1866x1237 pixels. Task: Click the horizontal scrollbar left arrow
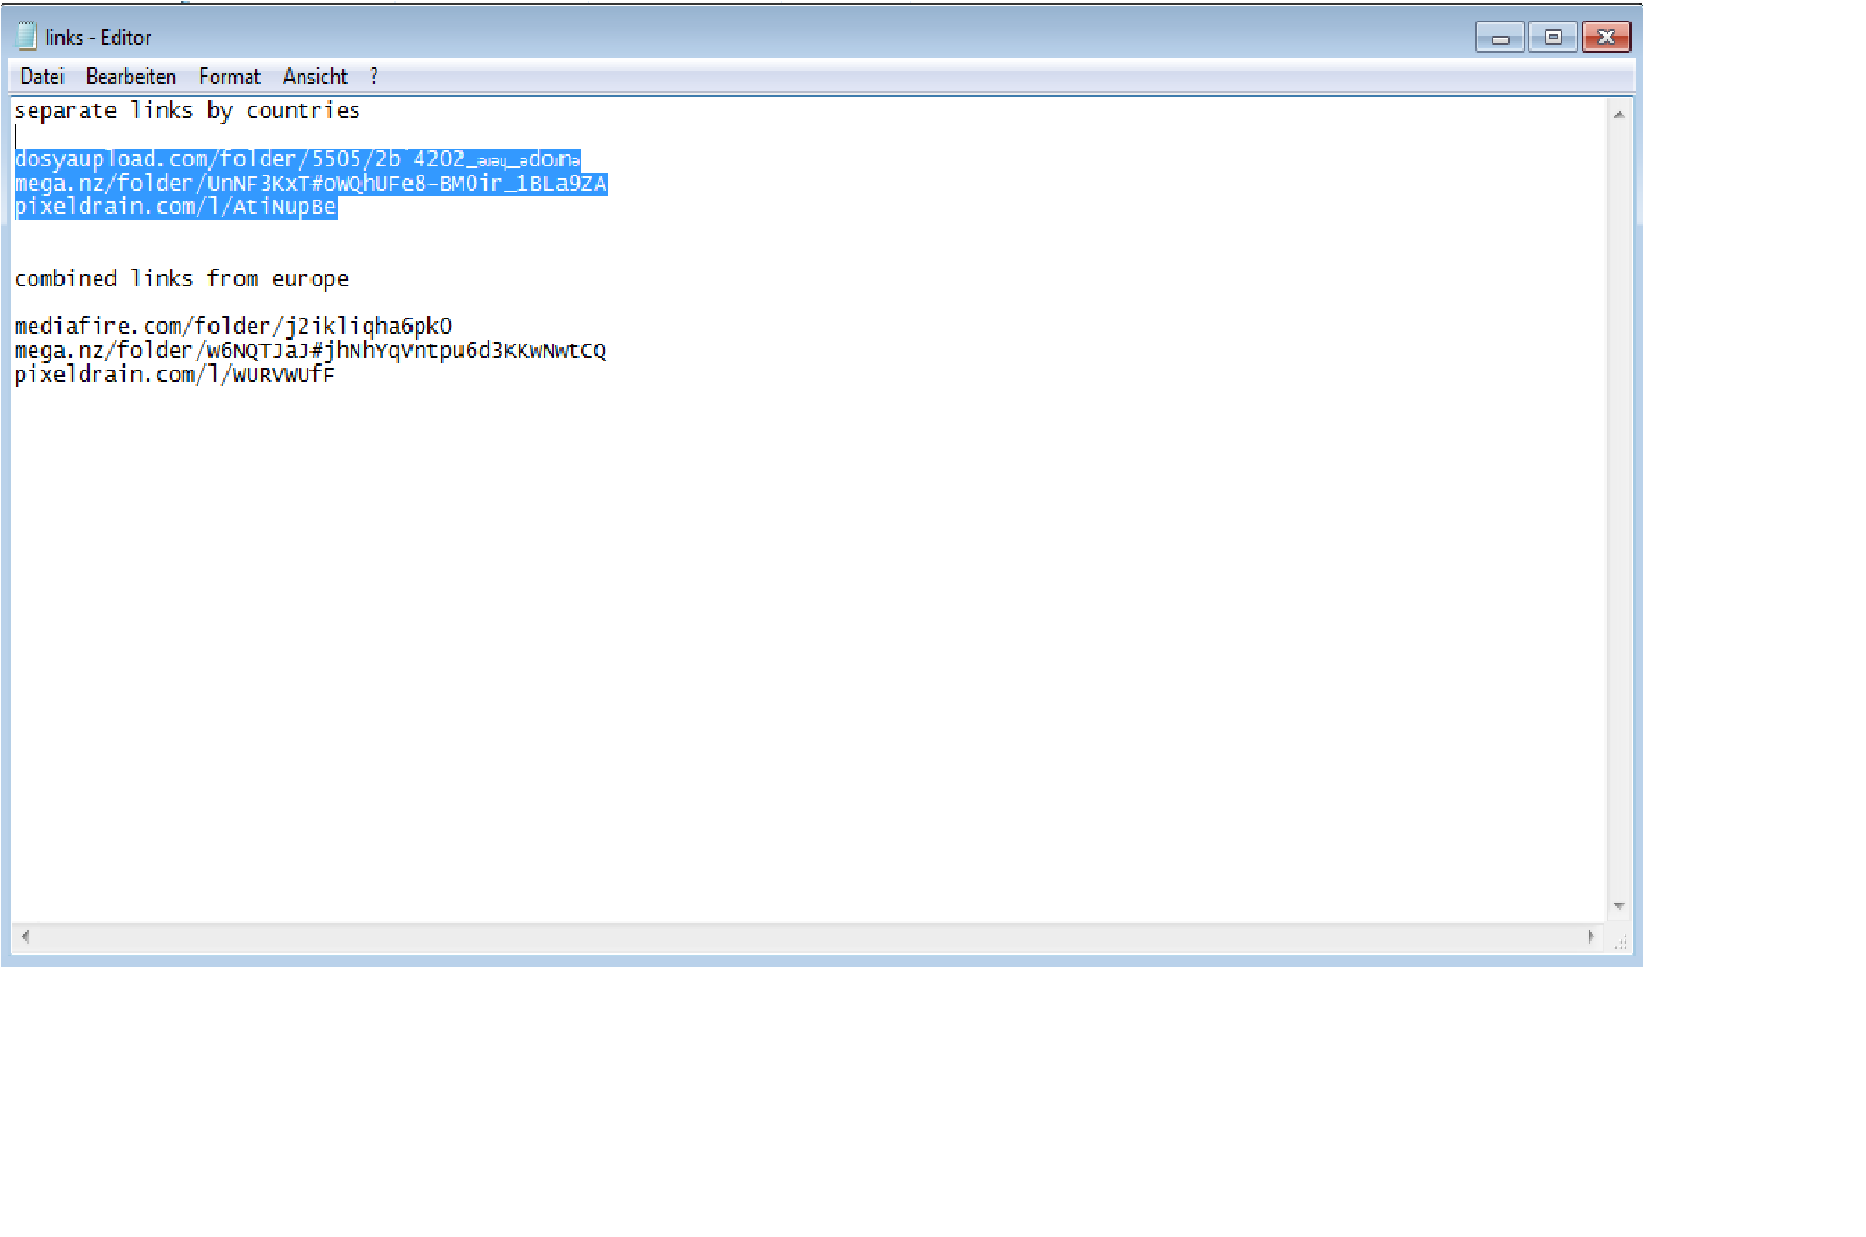point(26,937)
